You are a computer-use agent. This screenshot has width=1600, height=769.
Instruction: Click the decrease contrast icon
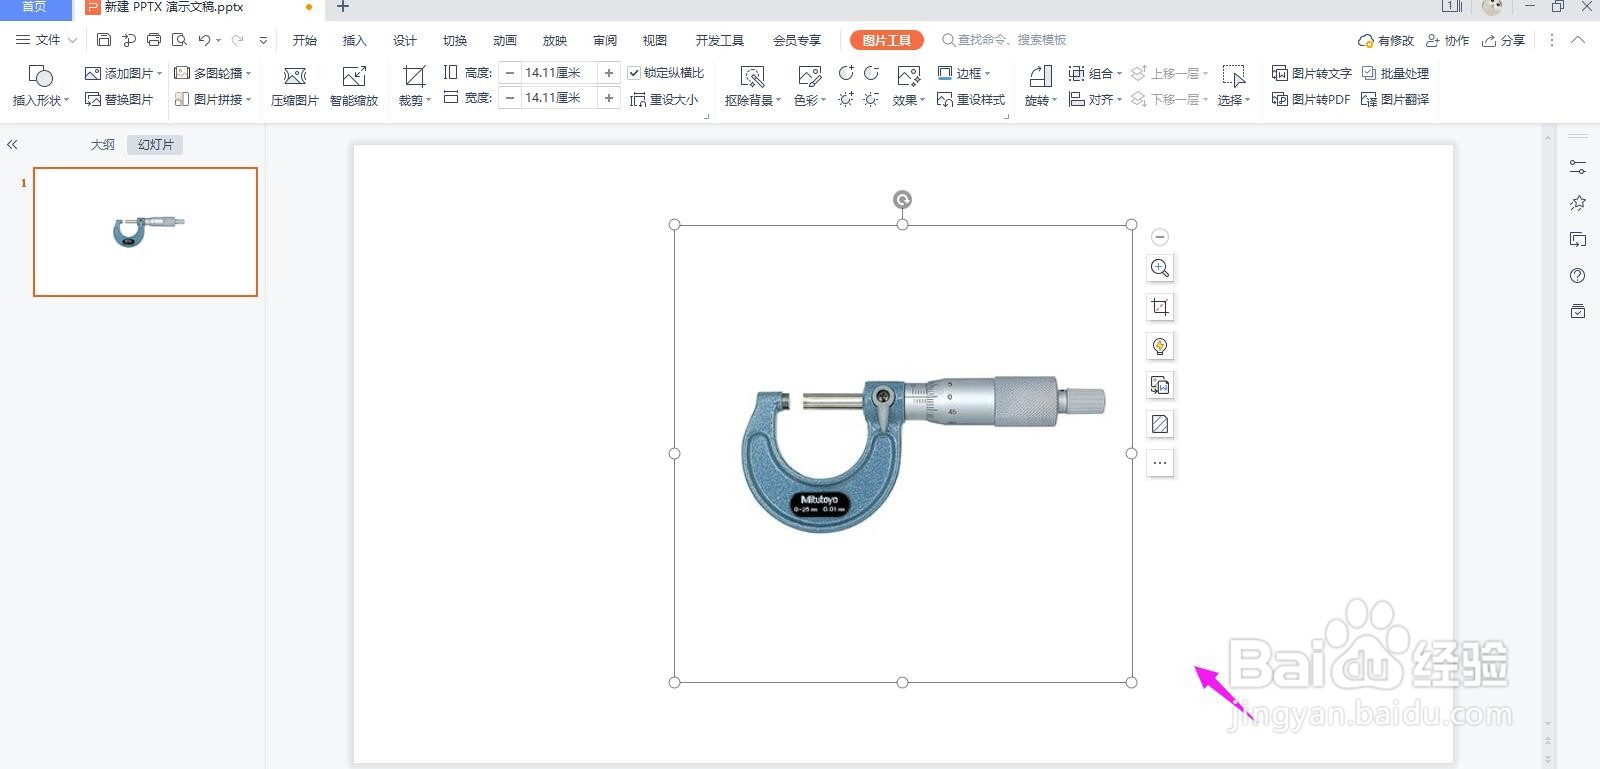pos(871,73)
